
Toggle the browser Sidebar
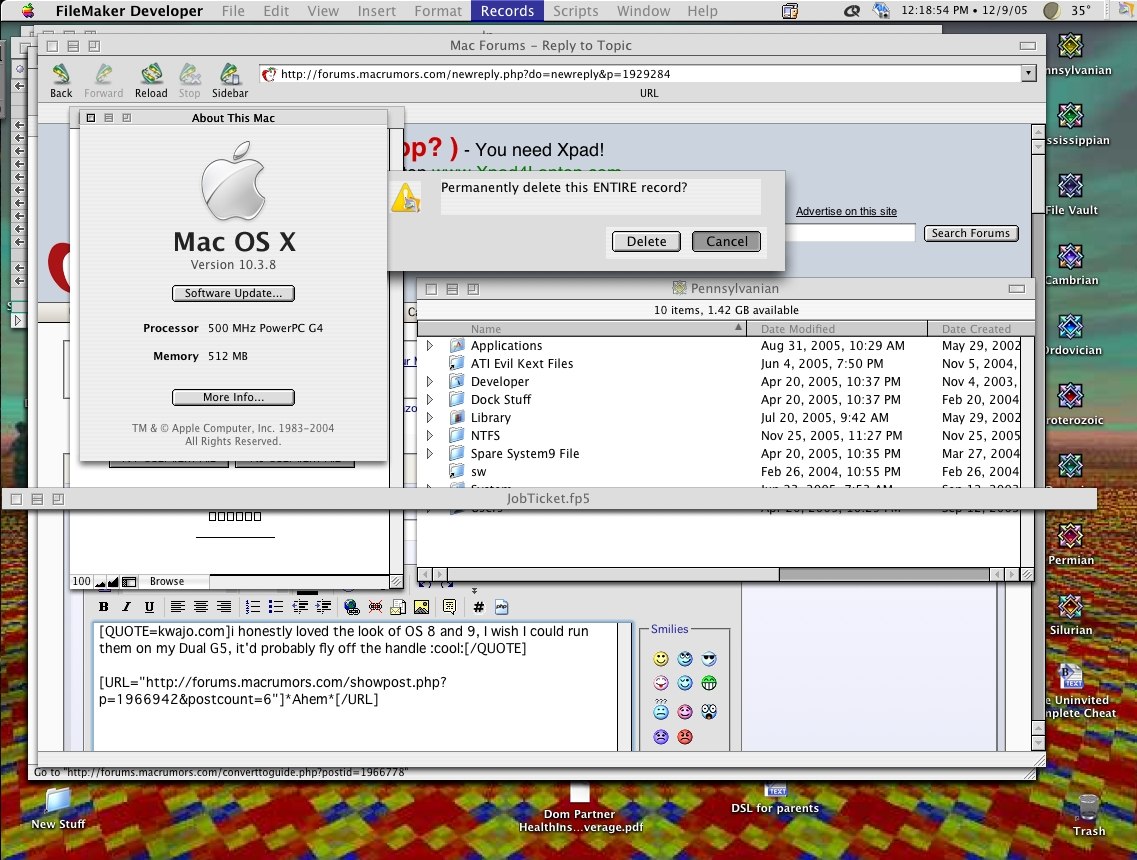click(230, 80)
